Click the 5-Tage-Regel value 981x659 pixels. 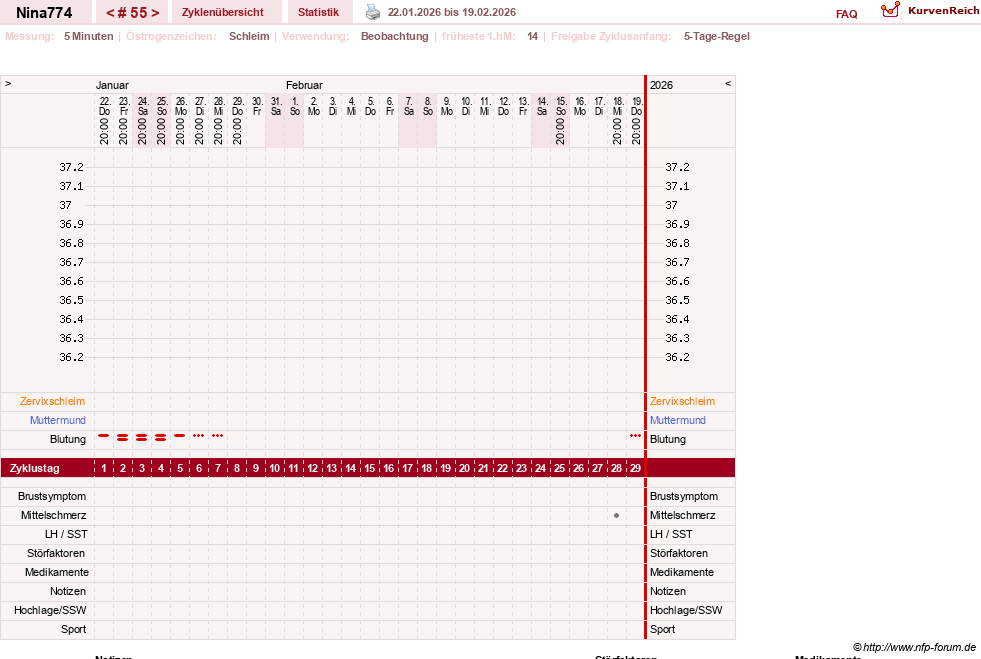(x=716, y=36)
